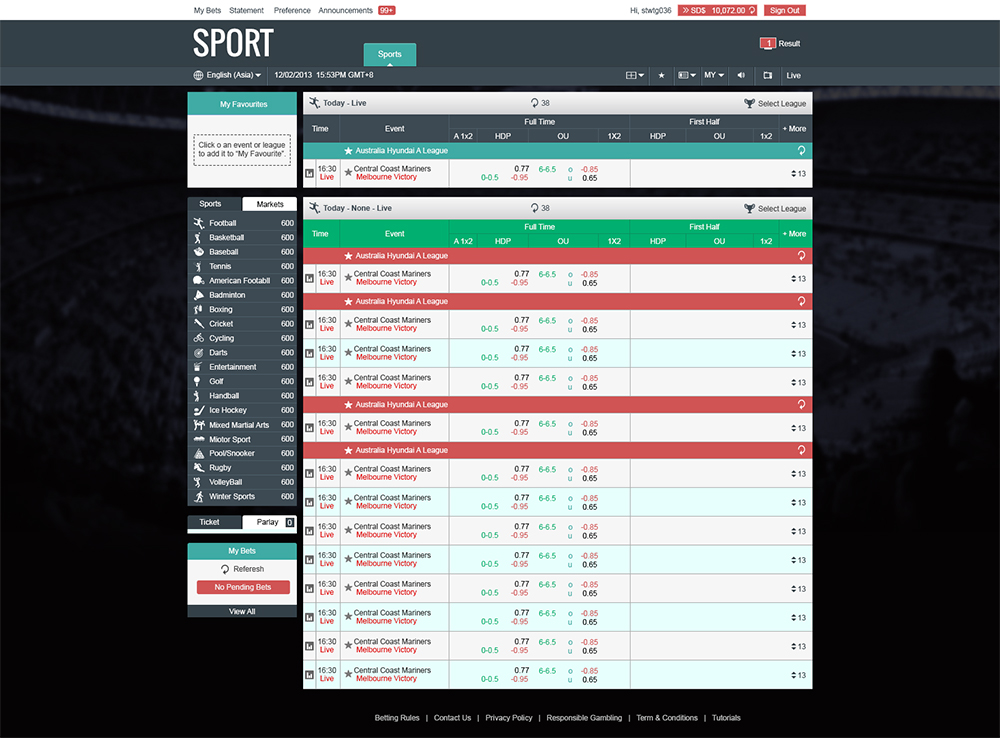Open the Betting Rules footer link

[397, 718]
